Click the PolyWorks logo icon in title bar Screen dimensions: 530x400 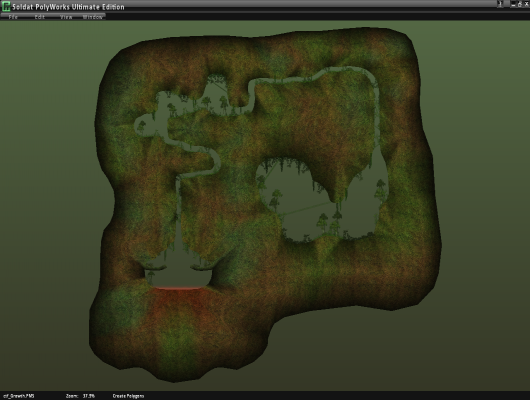pos(6,6)
